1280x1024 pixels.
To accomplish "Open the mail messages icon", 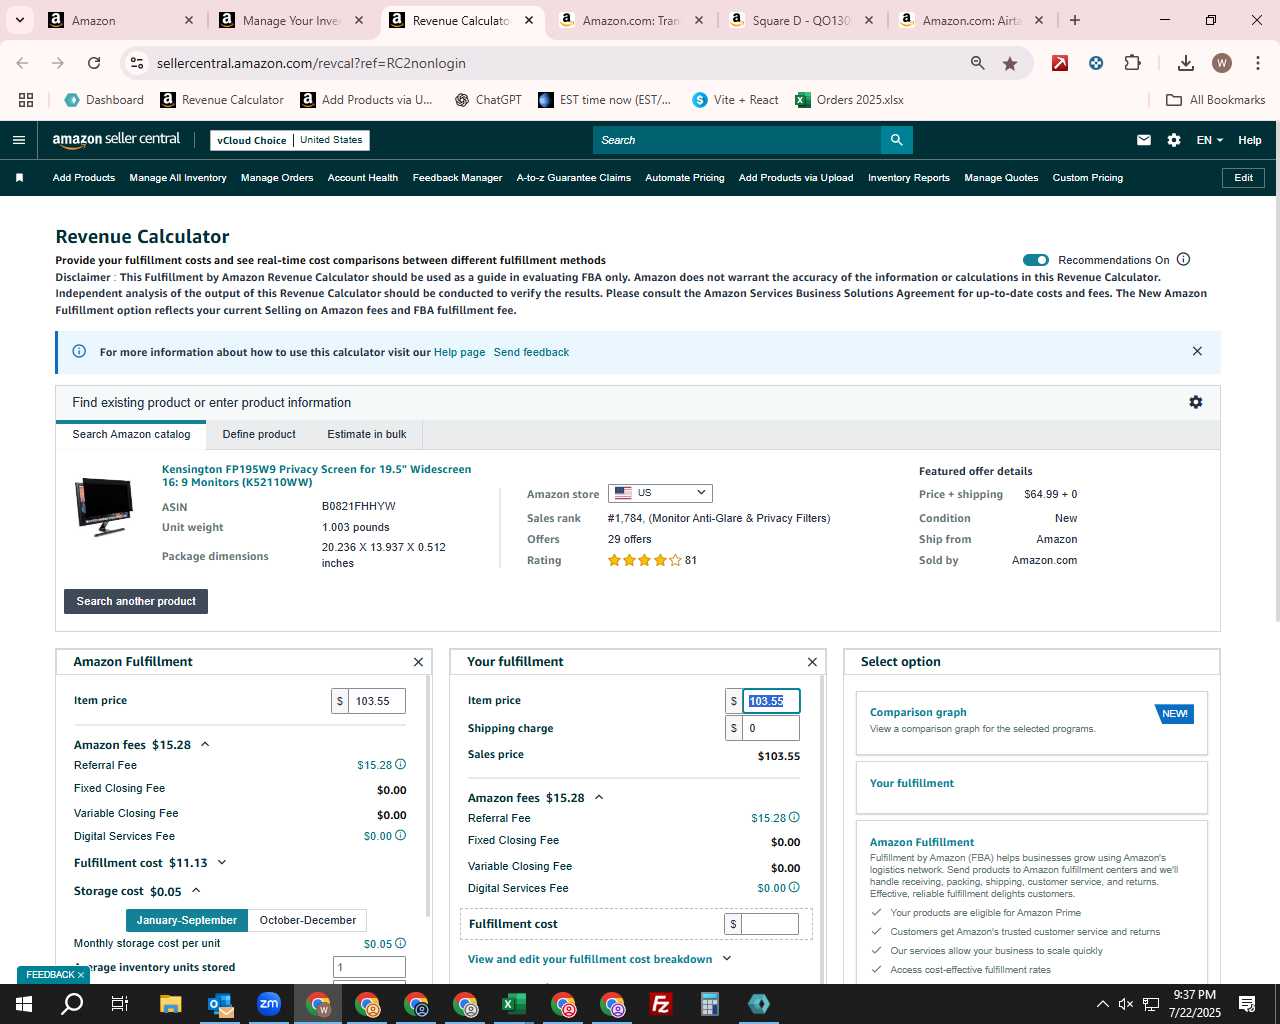I will tap(1144, 140).
